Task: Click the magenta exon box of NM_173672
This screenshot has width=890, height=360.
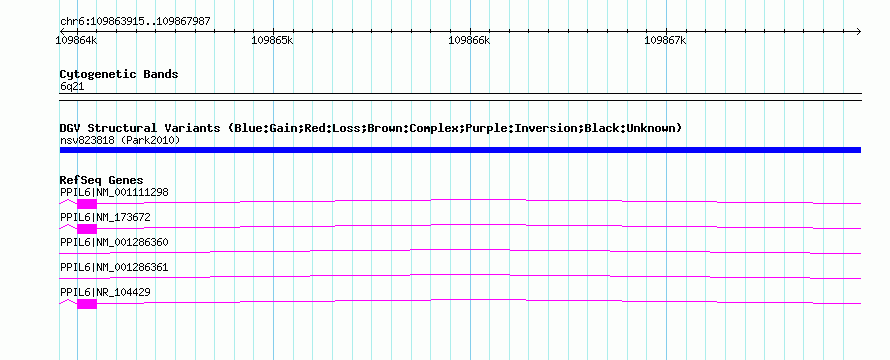Action: point(87,229)
